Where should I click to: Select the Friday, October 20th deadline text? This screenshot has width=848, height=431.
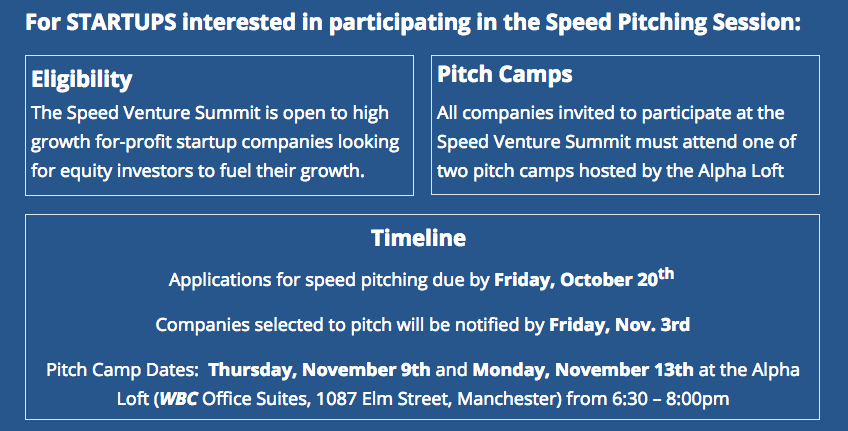coord(584,279)
